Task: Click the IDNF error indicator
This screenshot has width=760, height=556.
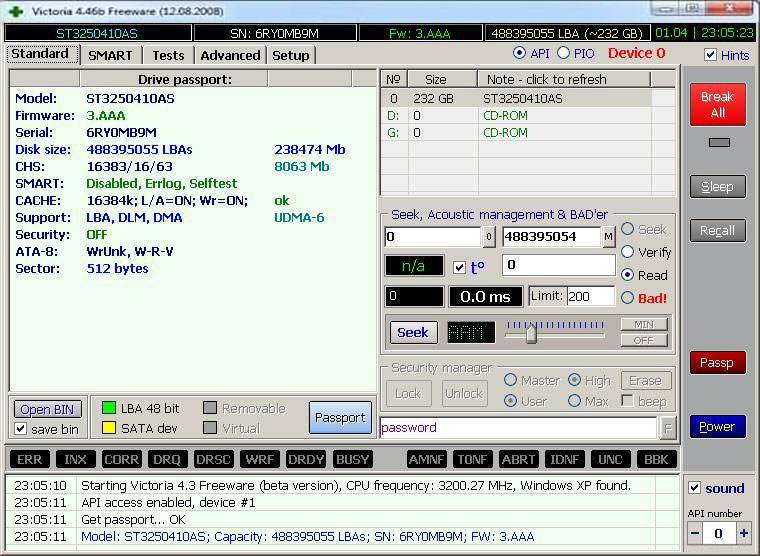Action: tap(565, 460)
